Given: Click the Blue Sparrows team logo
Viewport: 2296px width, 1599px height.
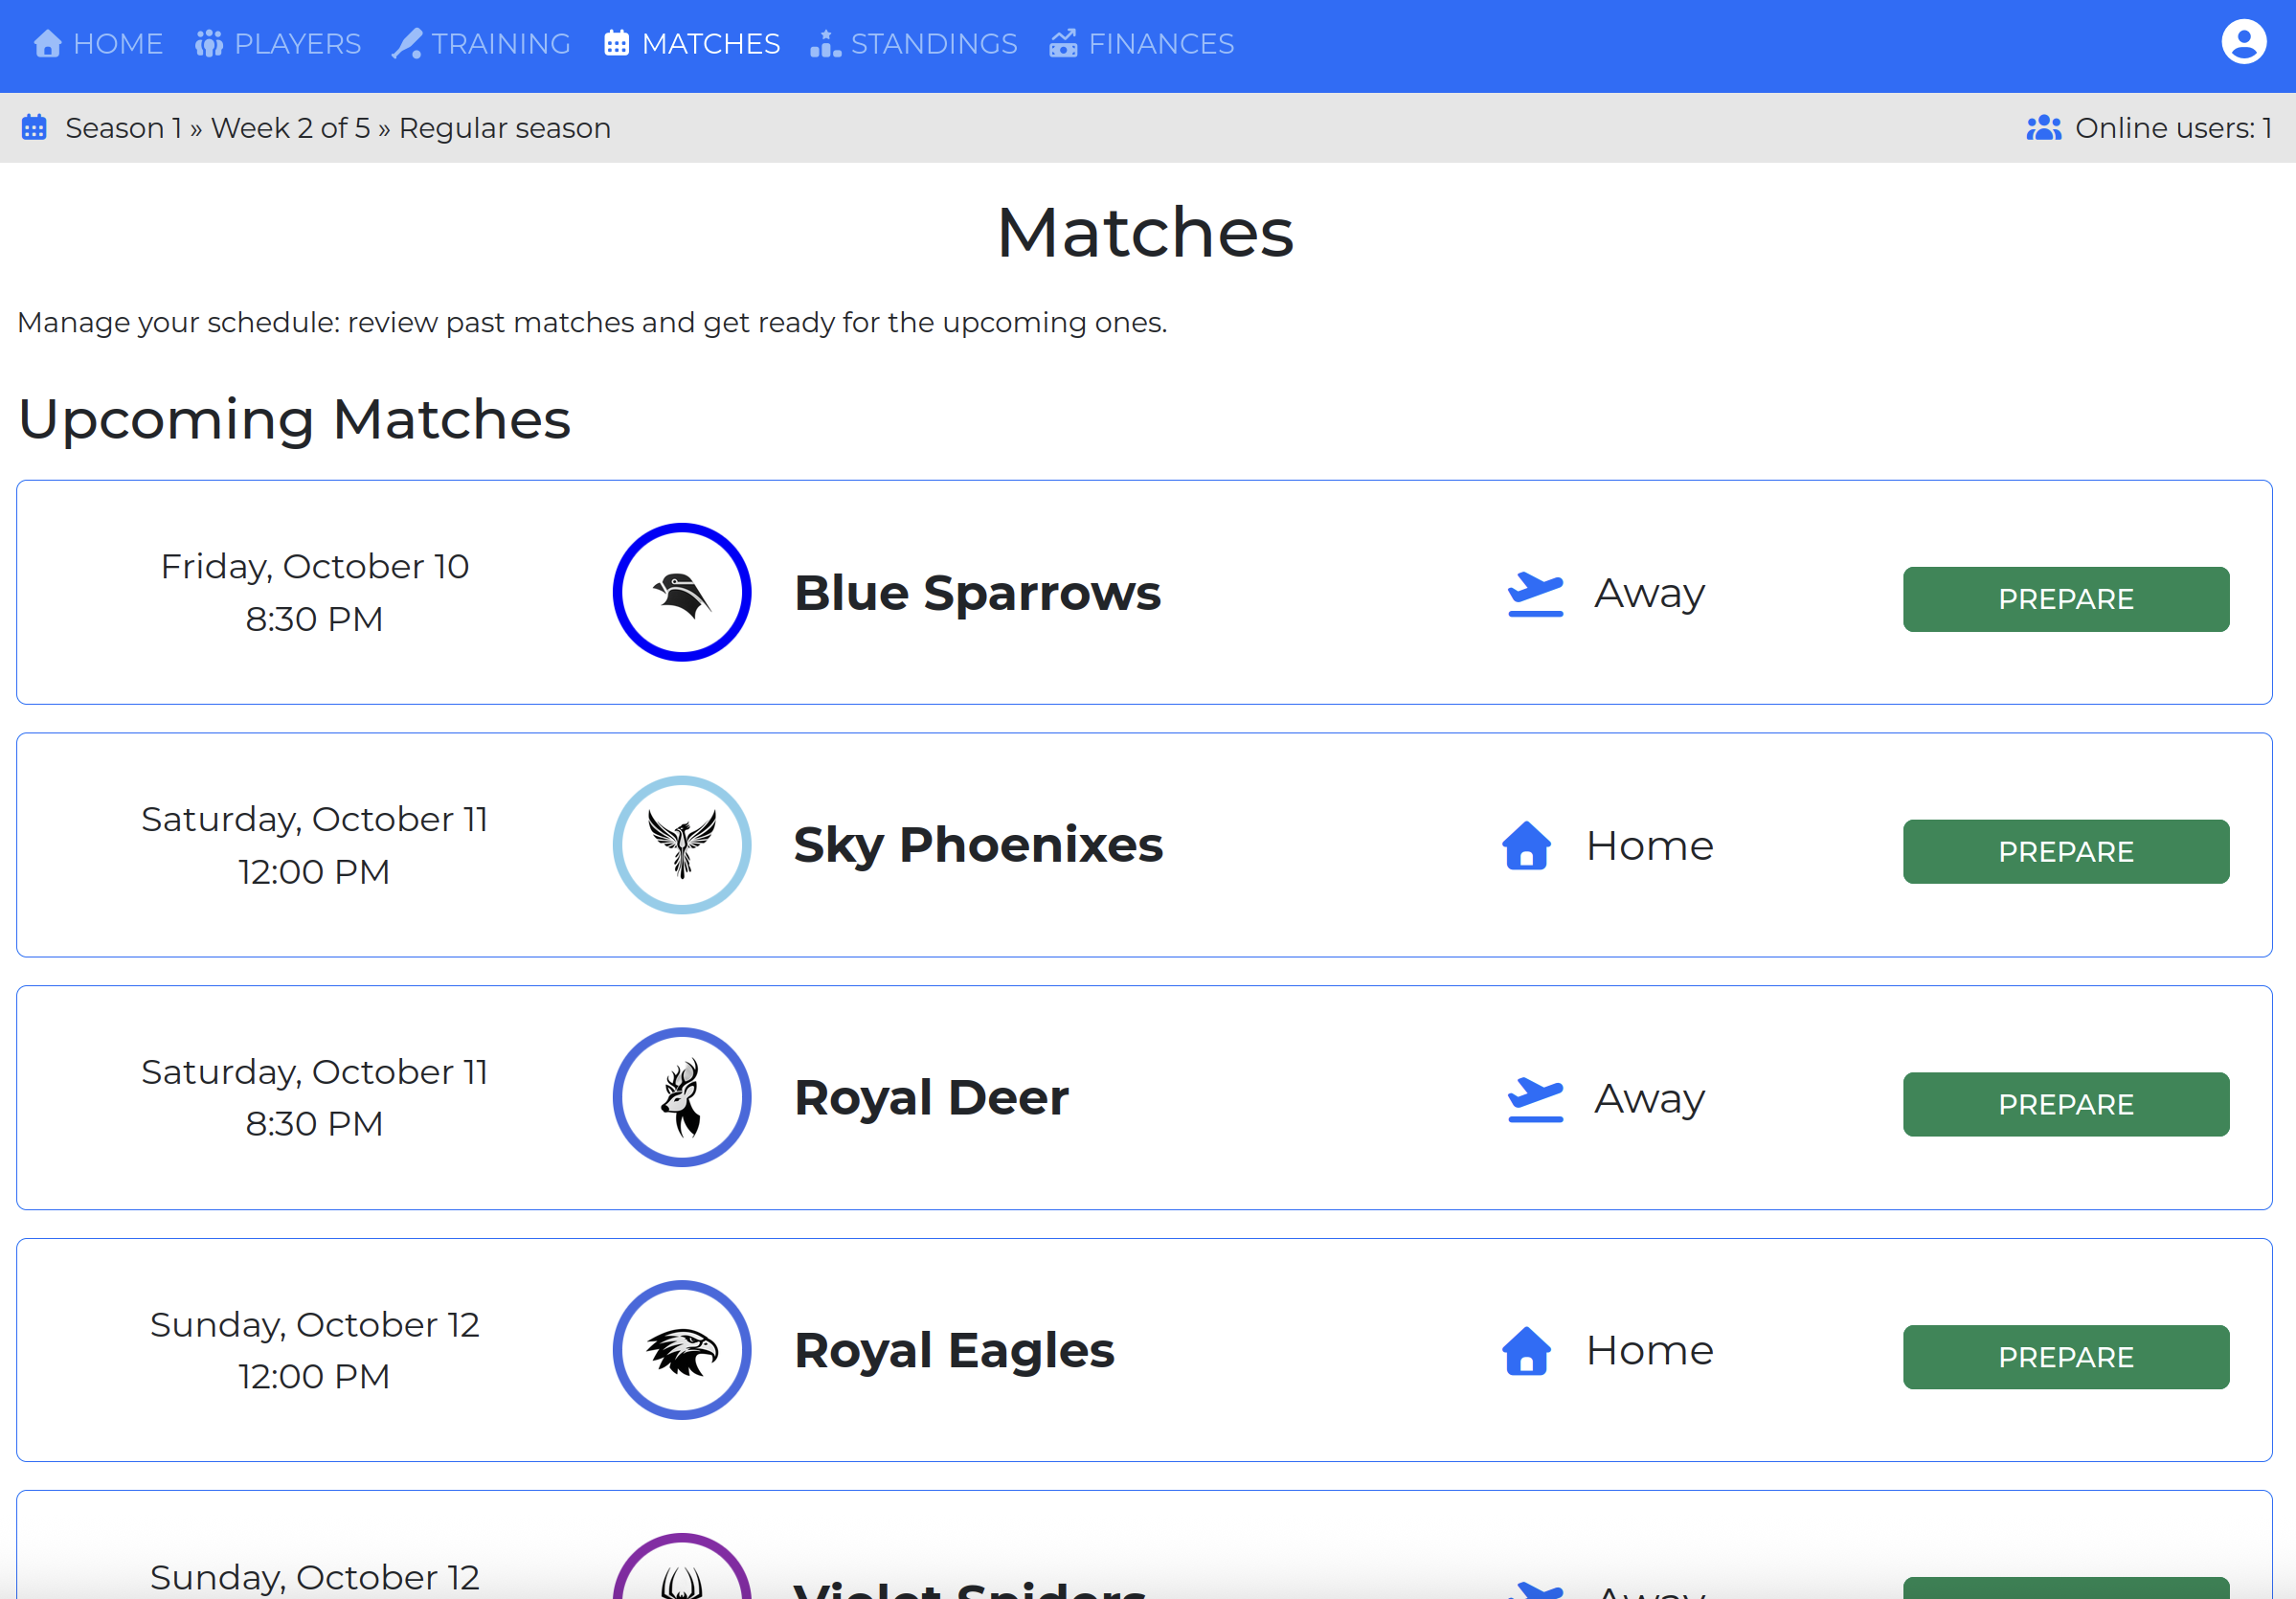Looking at the screenshot, I should tap(681, 592).
